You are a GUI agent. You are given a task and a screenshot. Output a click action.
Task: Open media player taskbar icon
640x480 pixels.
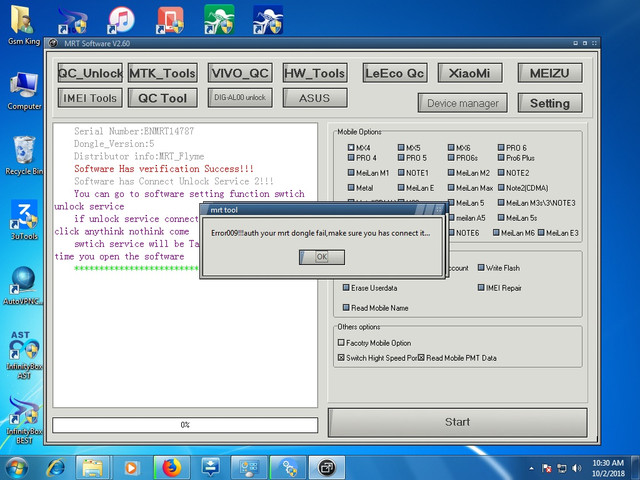(131, 468)
